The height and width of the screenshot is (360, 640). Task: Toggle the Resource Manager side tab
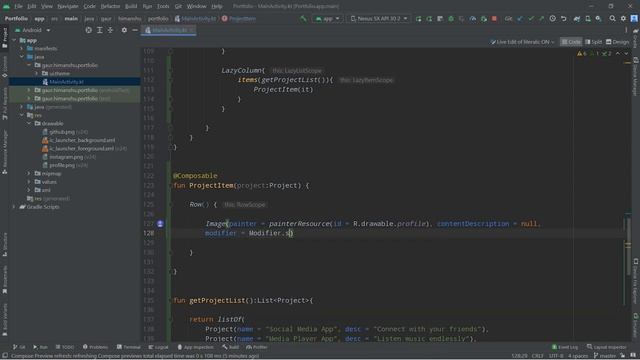4,152
